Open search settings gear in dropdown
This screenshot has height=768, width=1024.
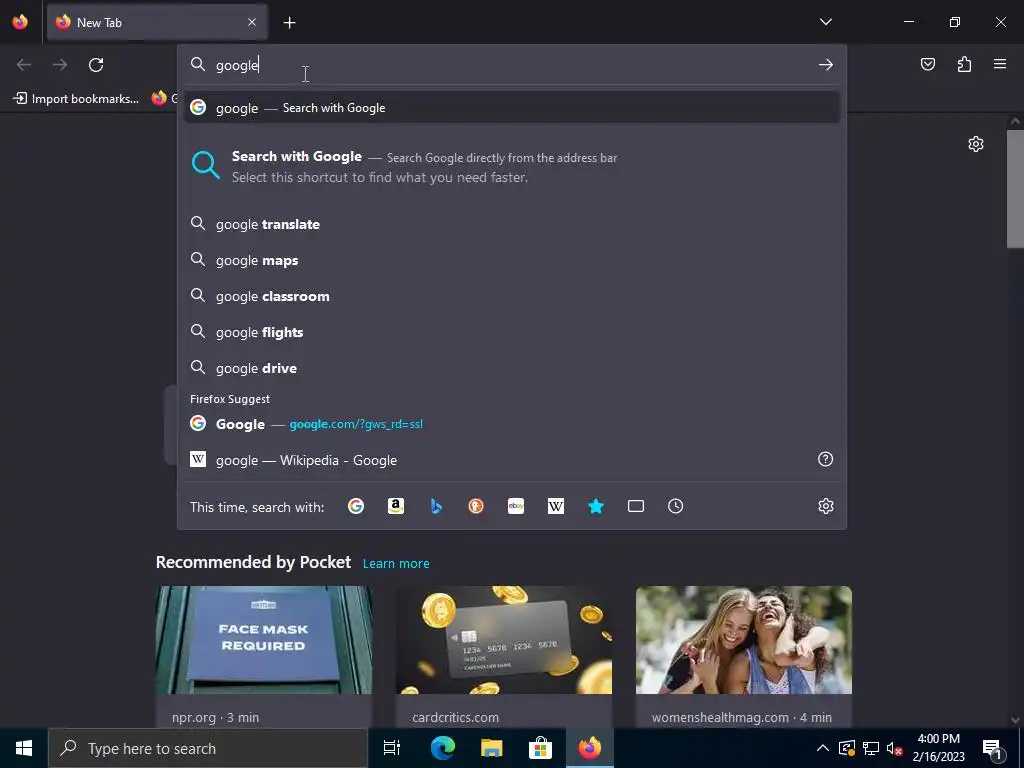(826, 506)
